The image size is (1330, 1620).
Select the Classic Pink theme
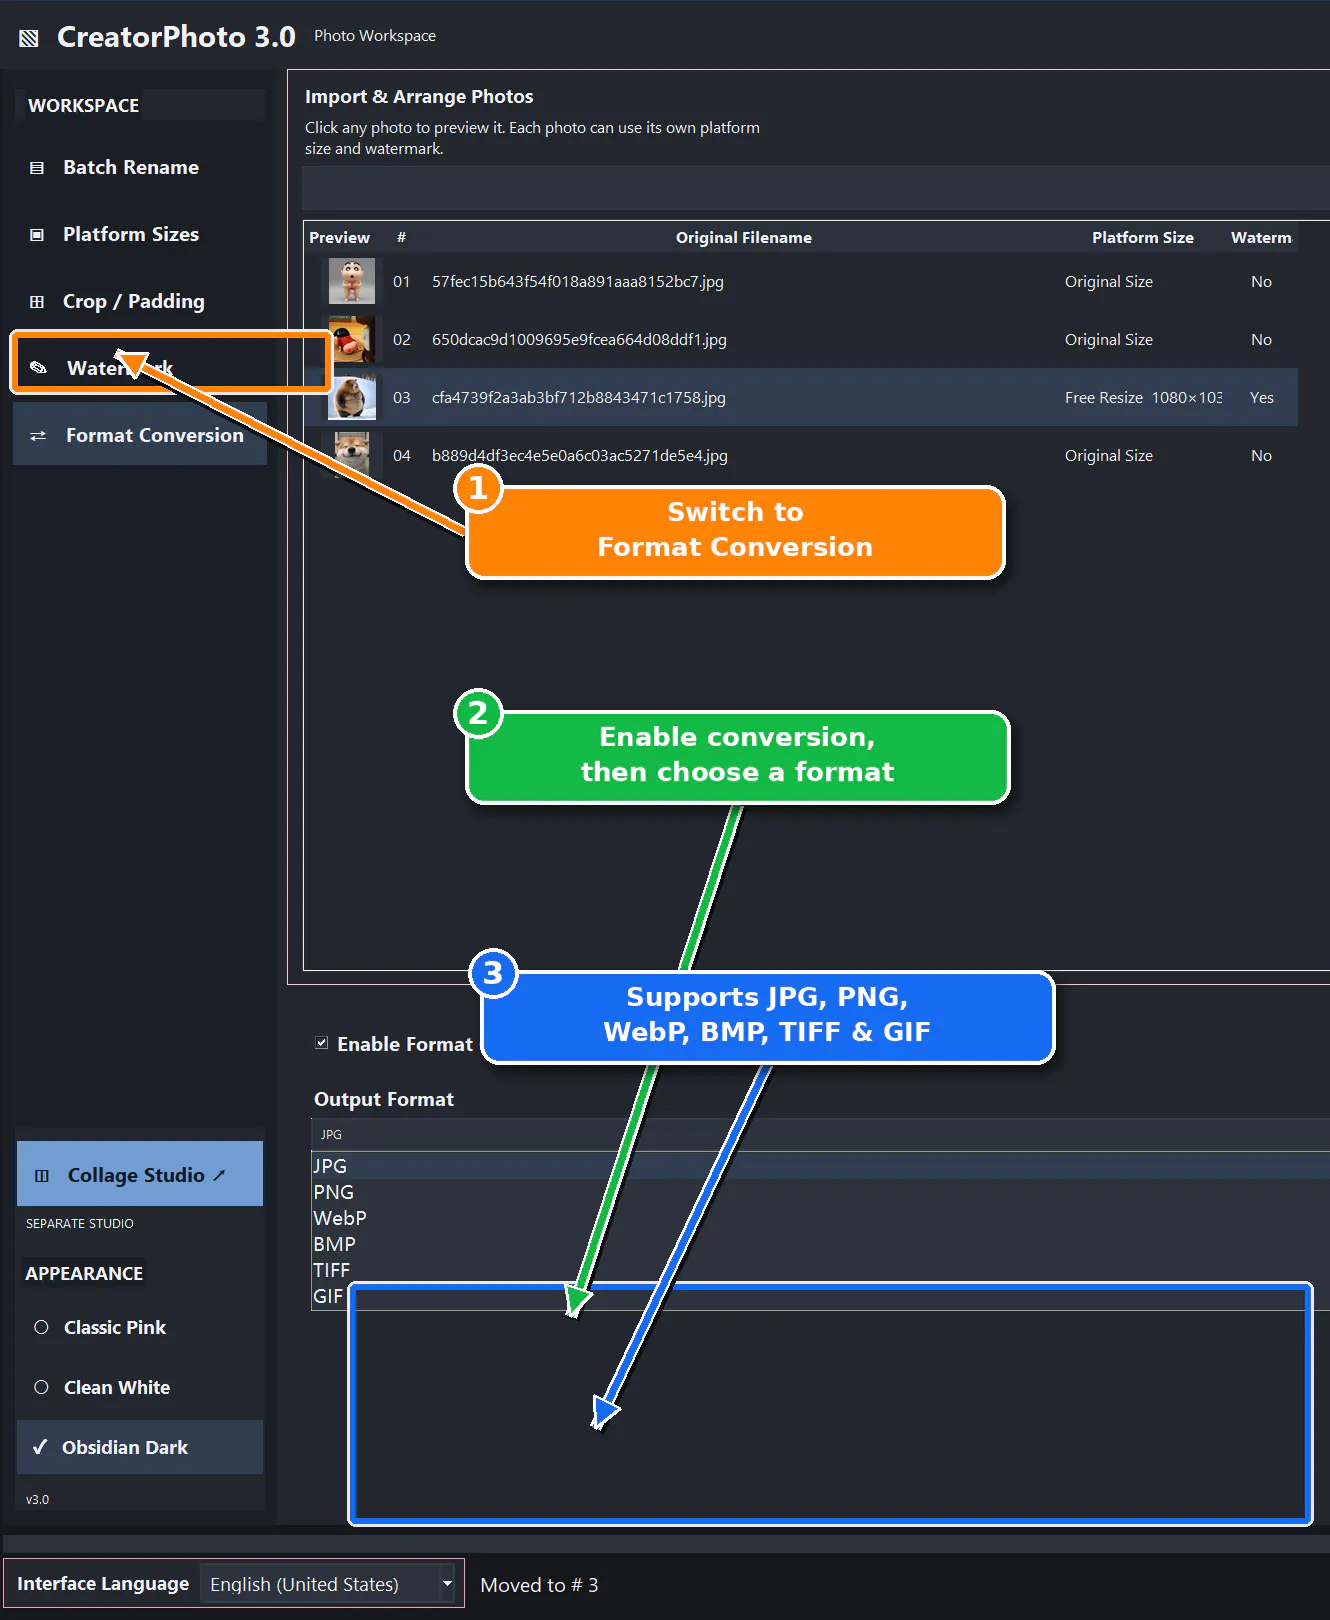pyautogui.click(x=140, y=1327)
